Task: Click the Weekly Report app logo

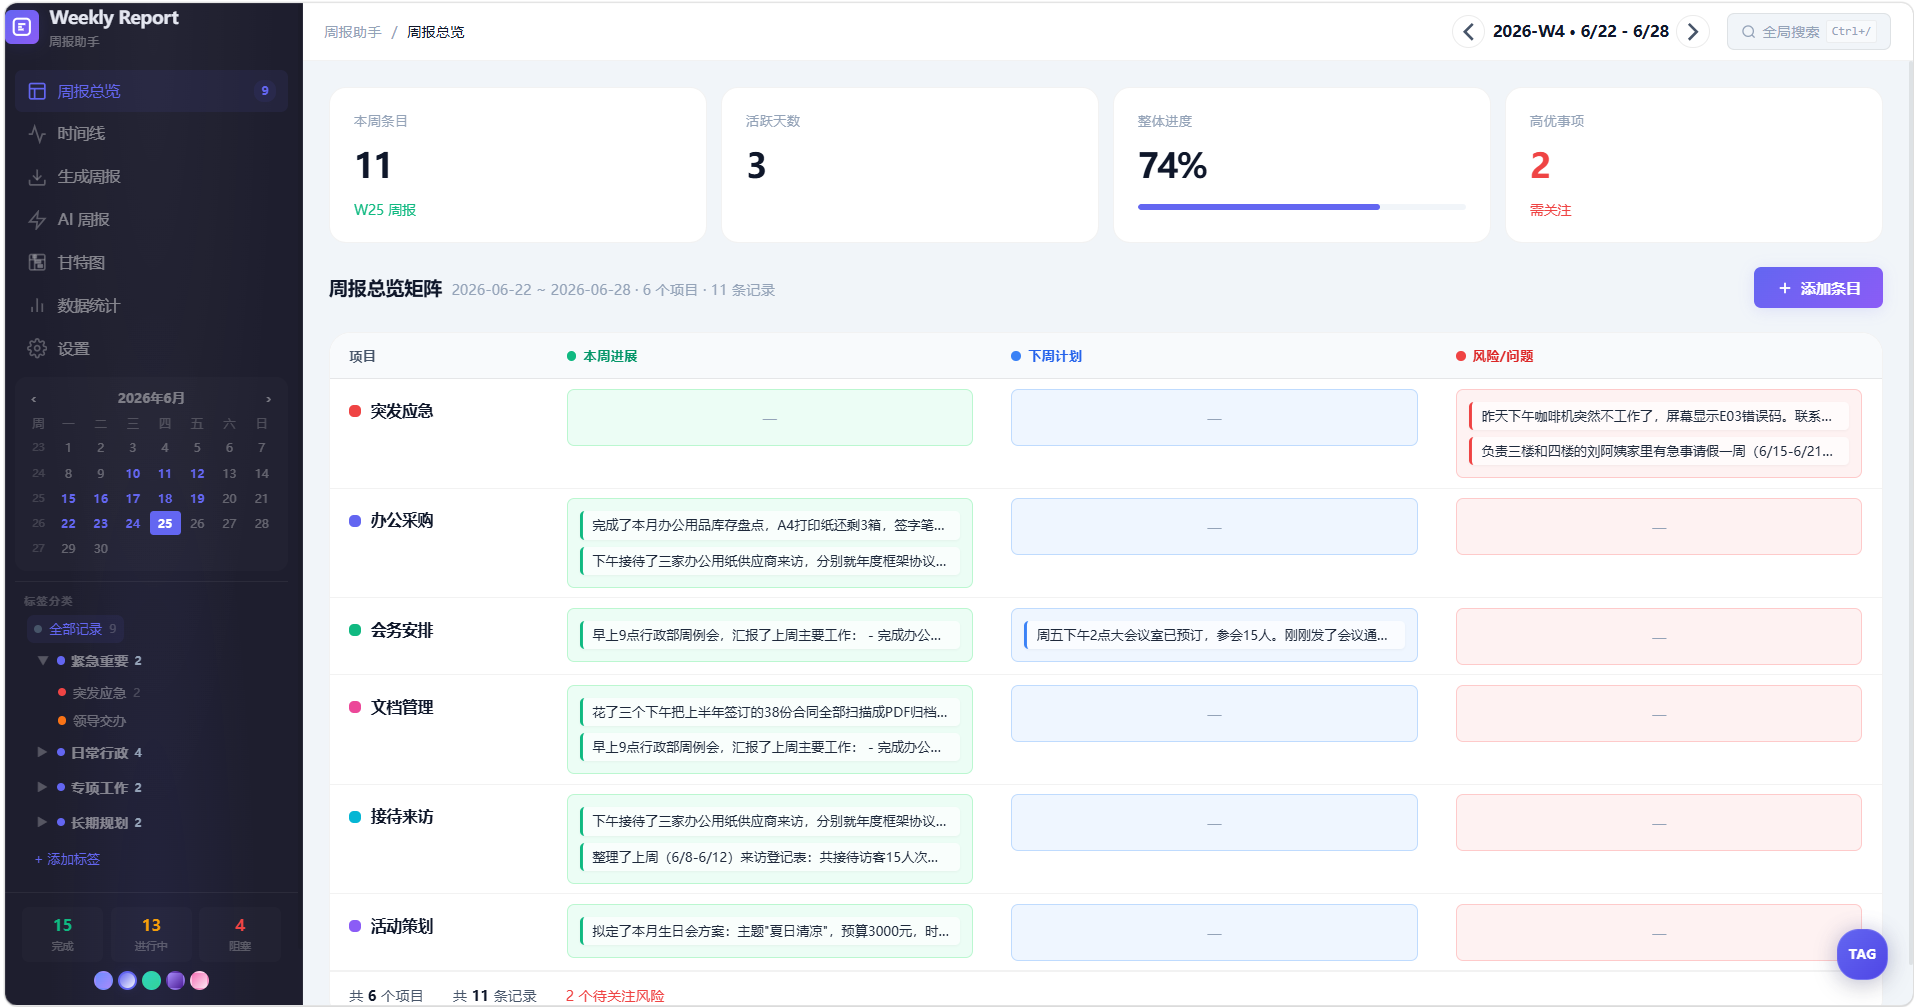Action: pos(22,28)
